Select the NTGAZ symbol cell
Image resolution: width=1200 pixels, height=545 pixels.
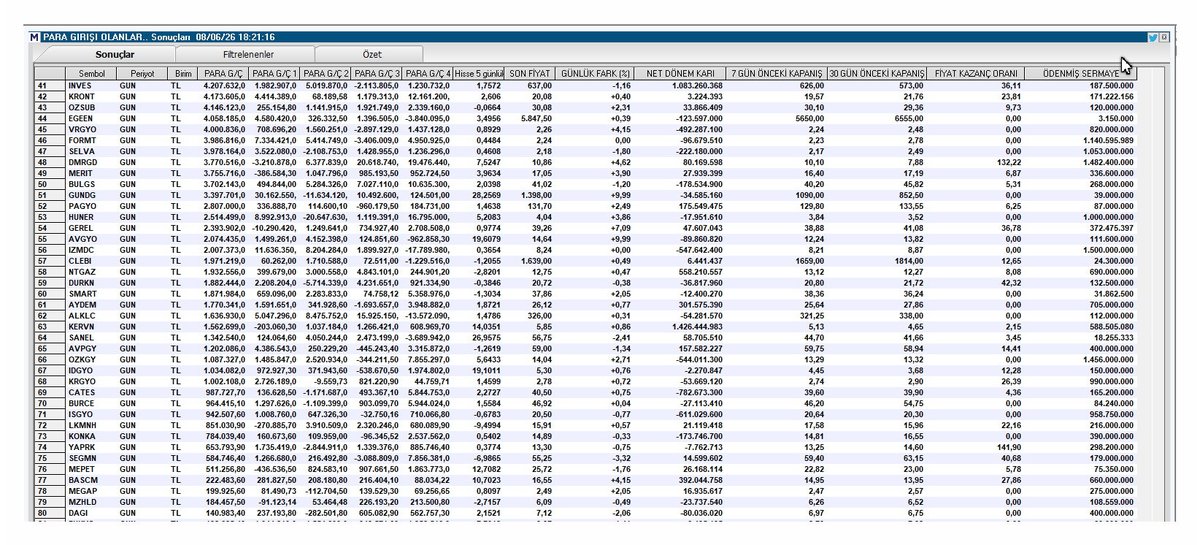click(x=91, y=270)
